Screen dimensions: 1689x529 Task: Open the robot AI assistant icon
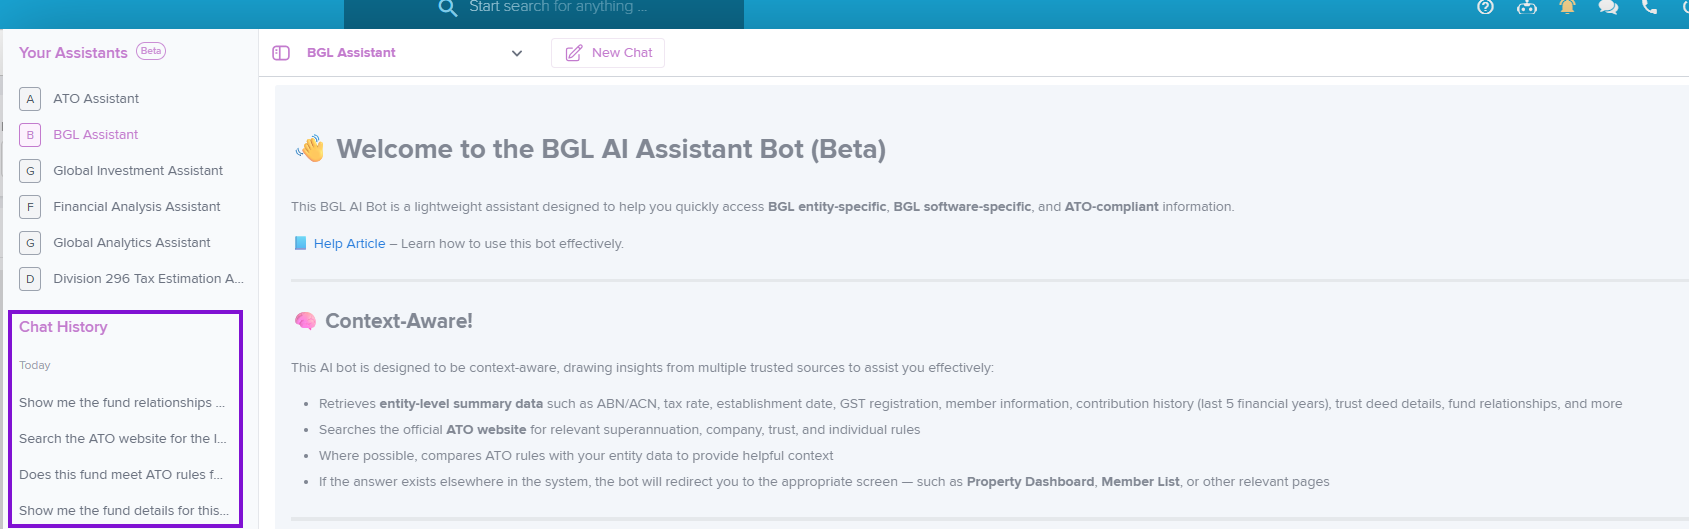tap(1527, 7)
